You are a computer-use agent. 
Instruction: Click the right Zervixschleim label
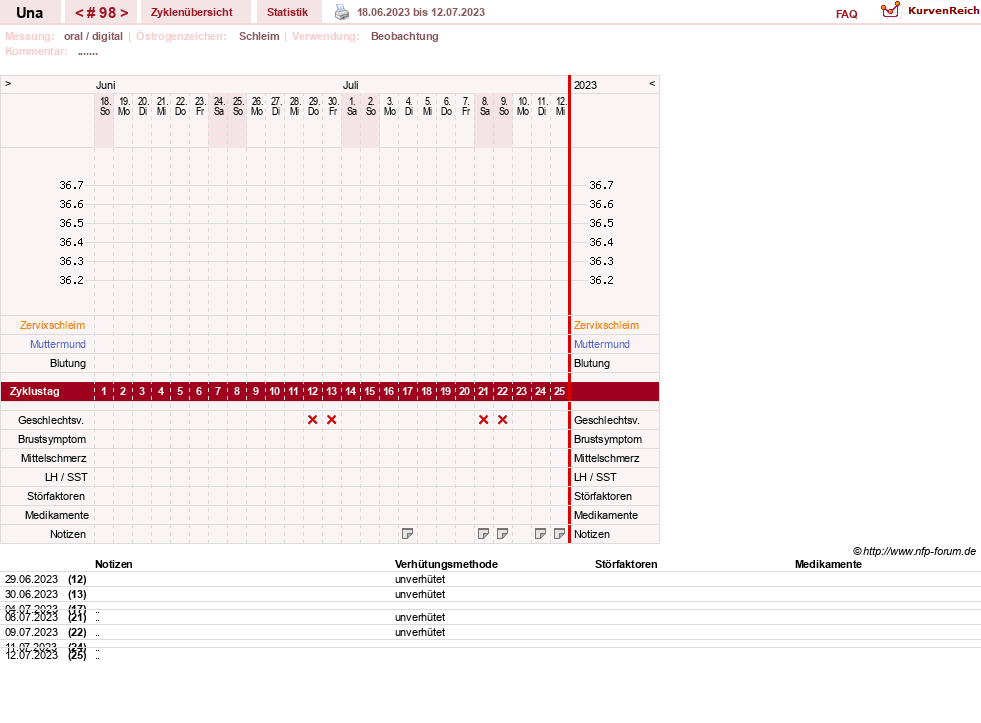(x=606, y=325)
